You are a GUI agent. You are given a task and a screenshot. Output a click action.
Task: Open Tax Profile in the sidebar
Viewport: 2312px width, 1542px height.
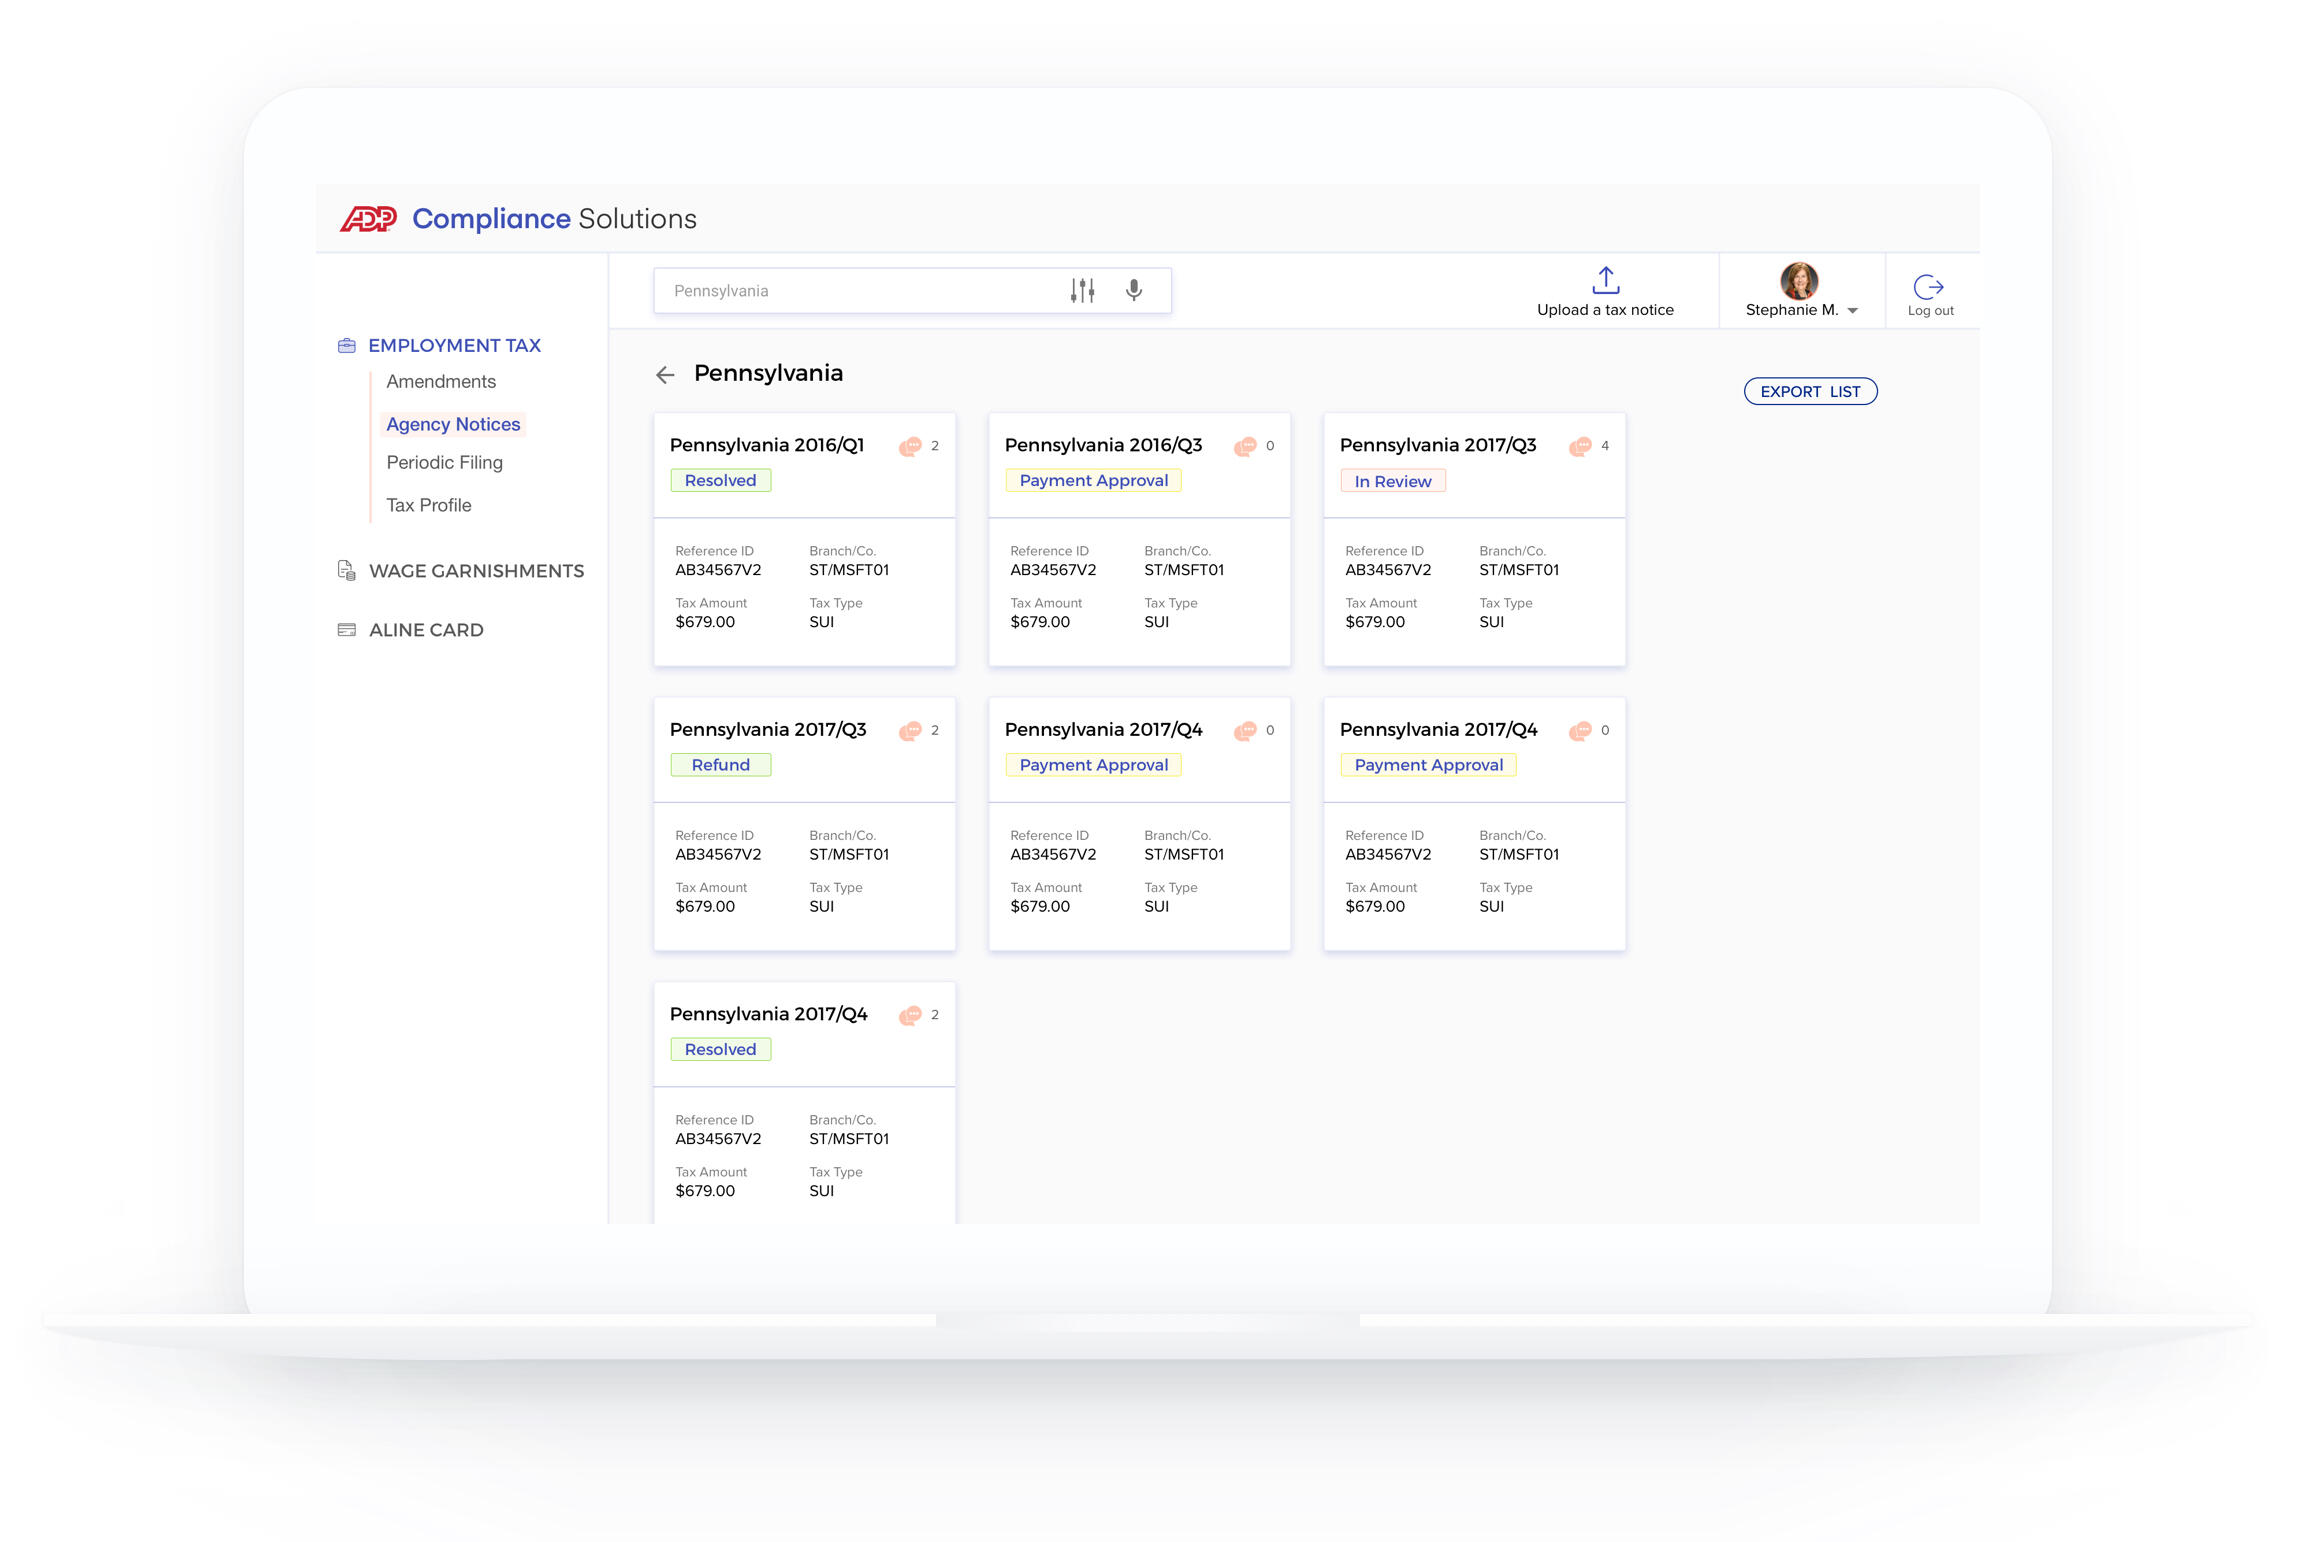click(428, 506)
